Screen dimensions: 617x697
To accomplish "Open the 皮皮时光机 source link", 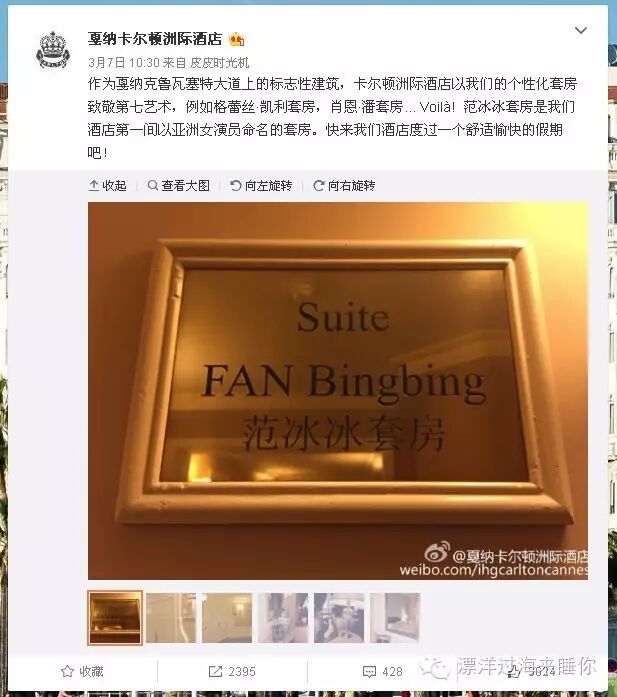I will pos(219,63).
